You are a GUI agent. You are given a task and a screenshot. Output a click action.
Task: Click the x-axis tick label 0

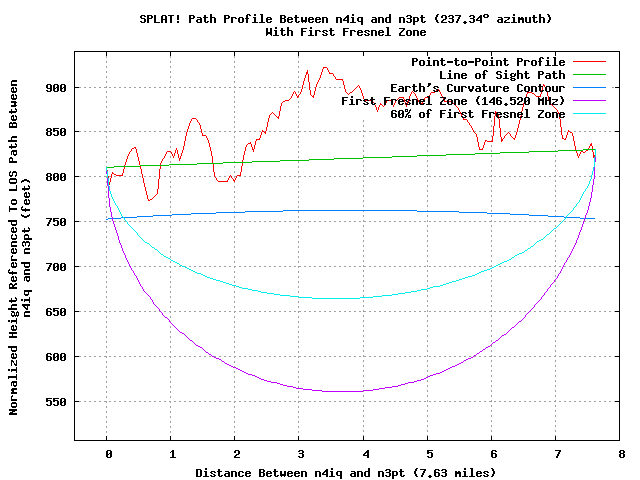click(109, 454)
